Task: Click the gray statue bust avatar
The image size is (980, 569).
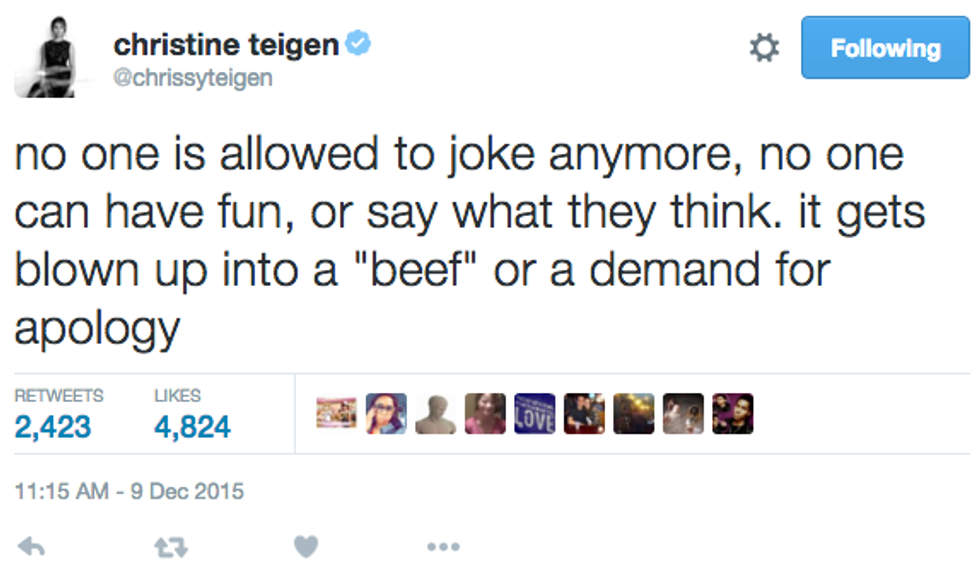Action: click(x=436, y=413)
